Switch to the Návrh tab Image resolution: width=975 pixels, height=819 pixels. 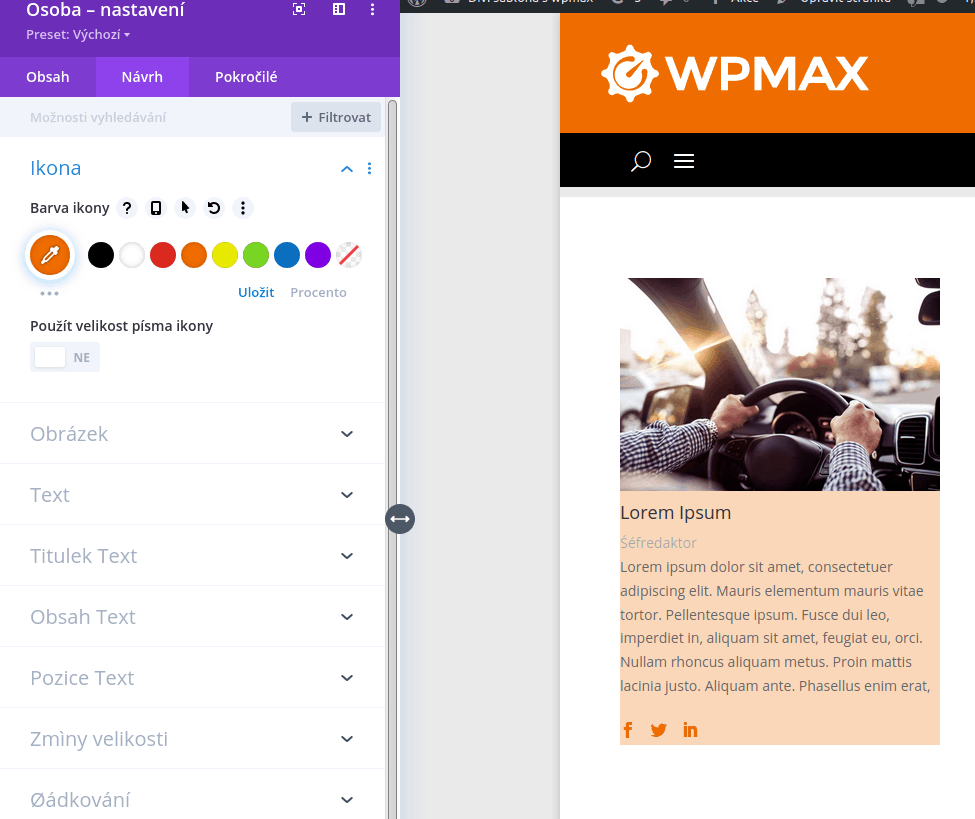(142, 77)
